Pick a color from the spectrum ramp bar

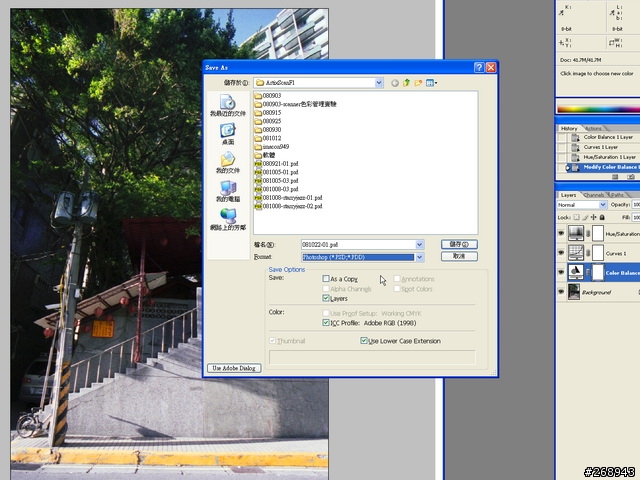coord(598,109)
